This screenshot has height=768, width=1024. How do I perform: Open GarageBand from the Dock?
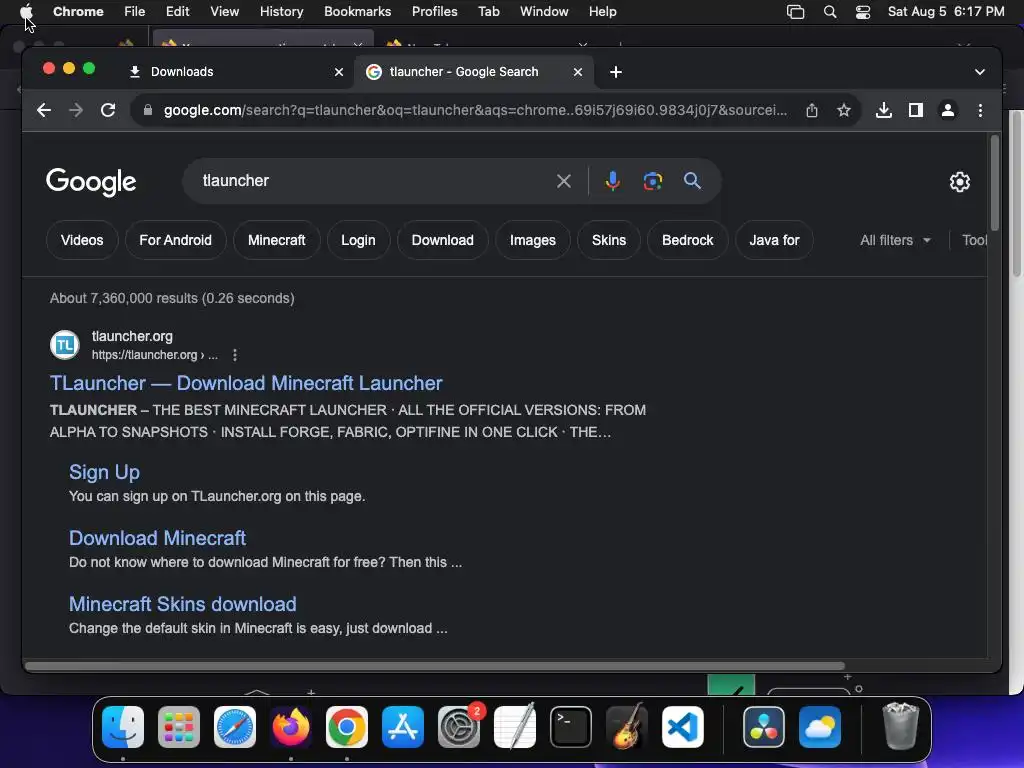[626, 727]
